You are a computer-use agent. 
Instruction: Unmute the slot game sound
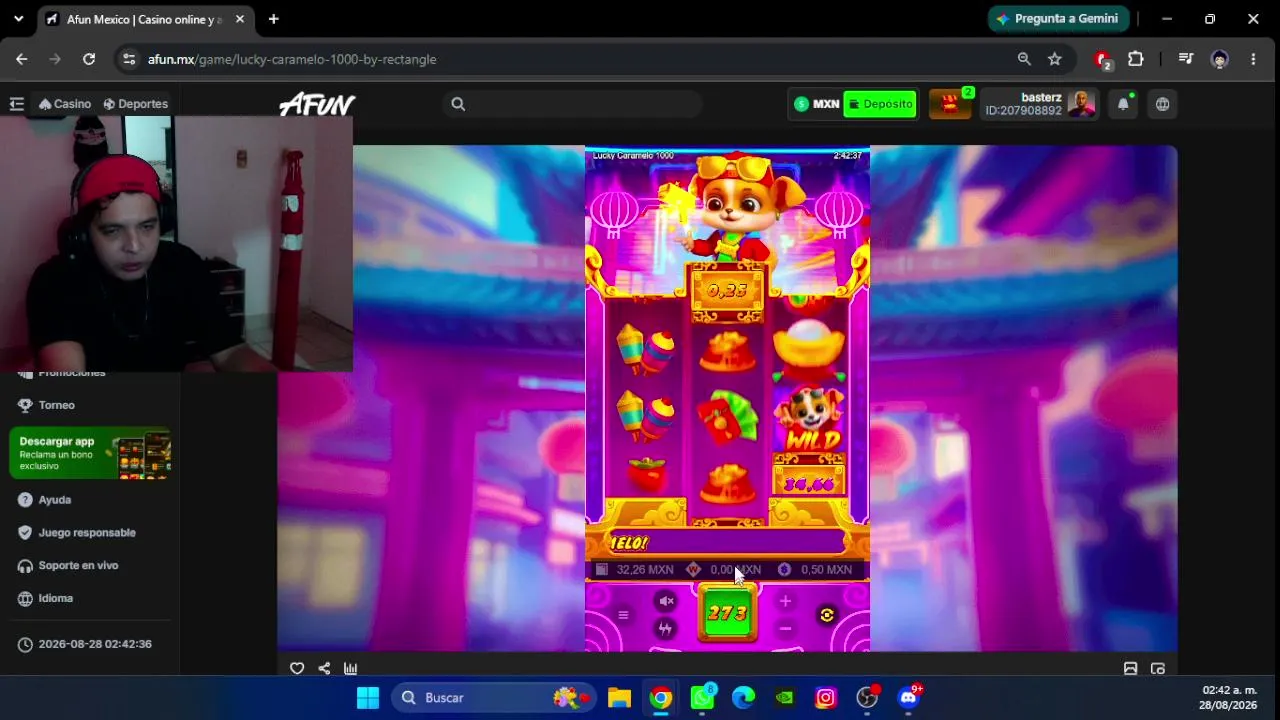(x=666, y=601)
